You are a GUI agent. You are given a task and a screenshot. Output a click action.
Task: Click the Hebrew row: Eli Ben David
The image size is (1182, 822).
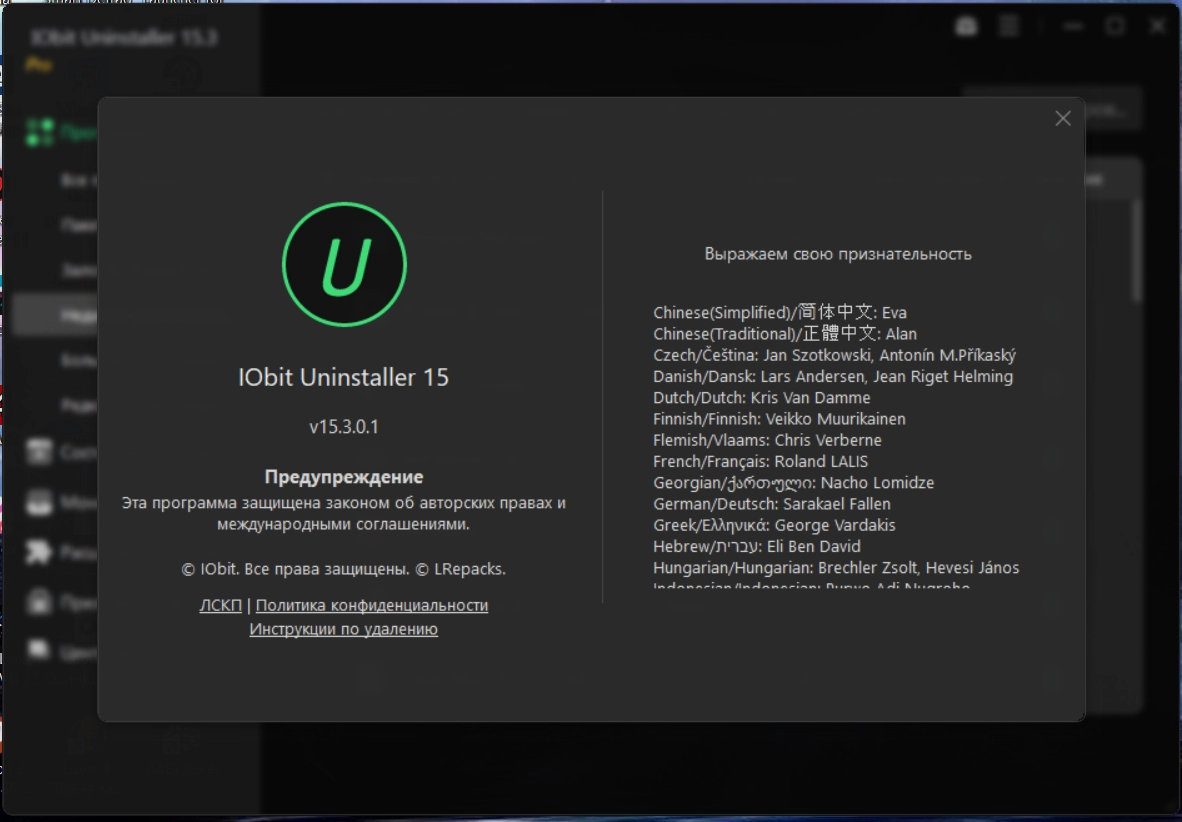click(x=757, y=546)
